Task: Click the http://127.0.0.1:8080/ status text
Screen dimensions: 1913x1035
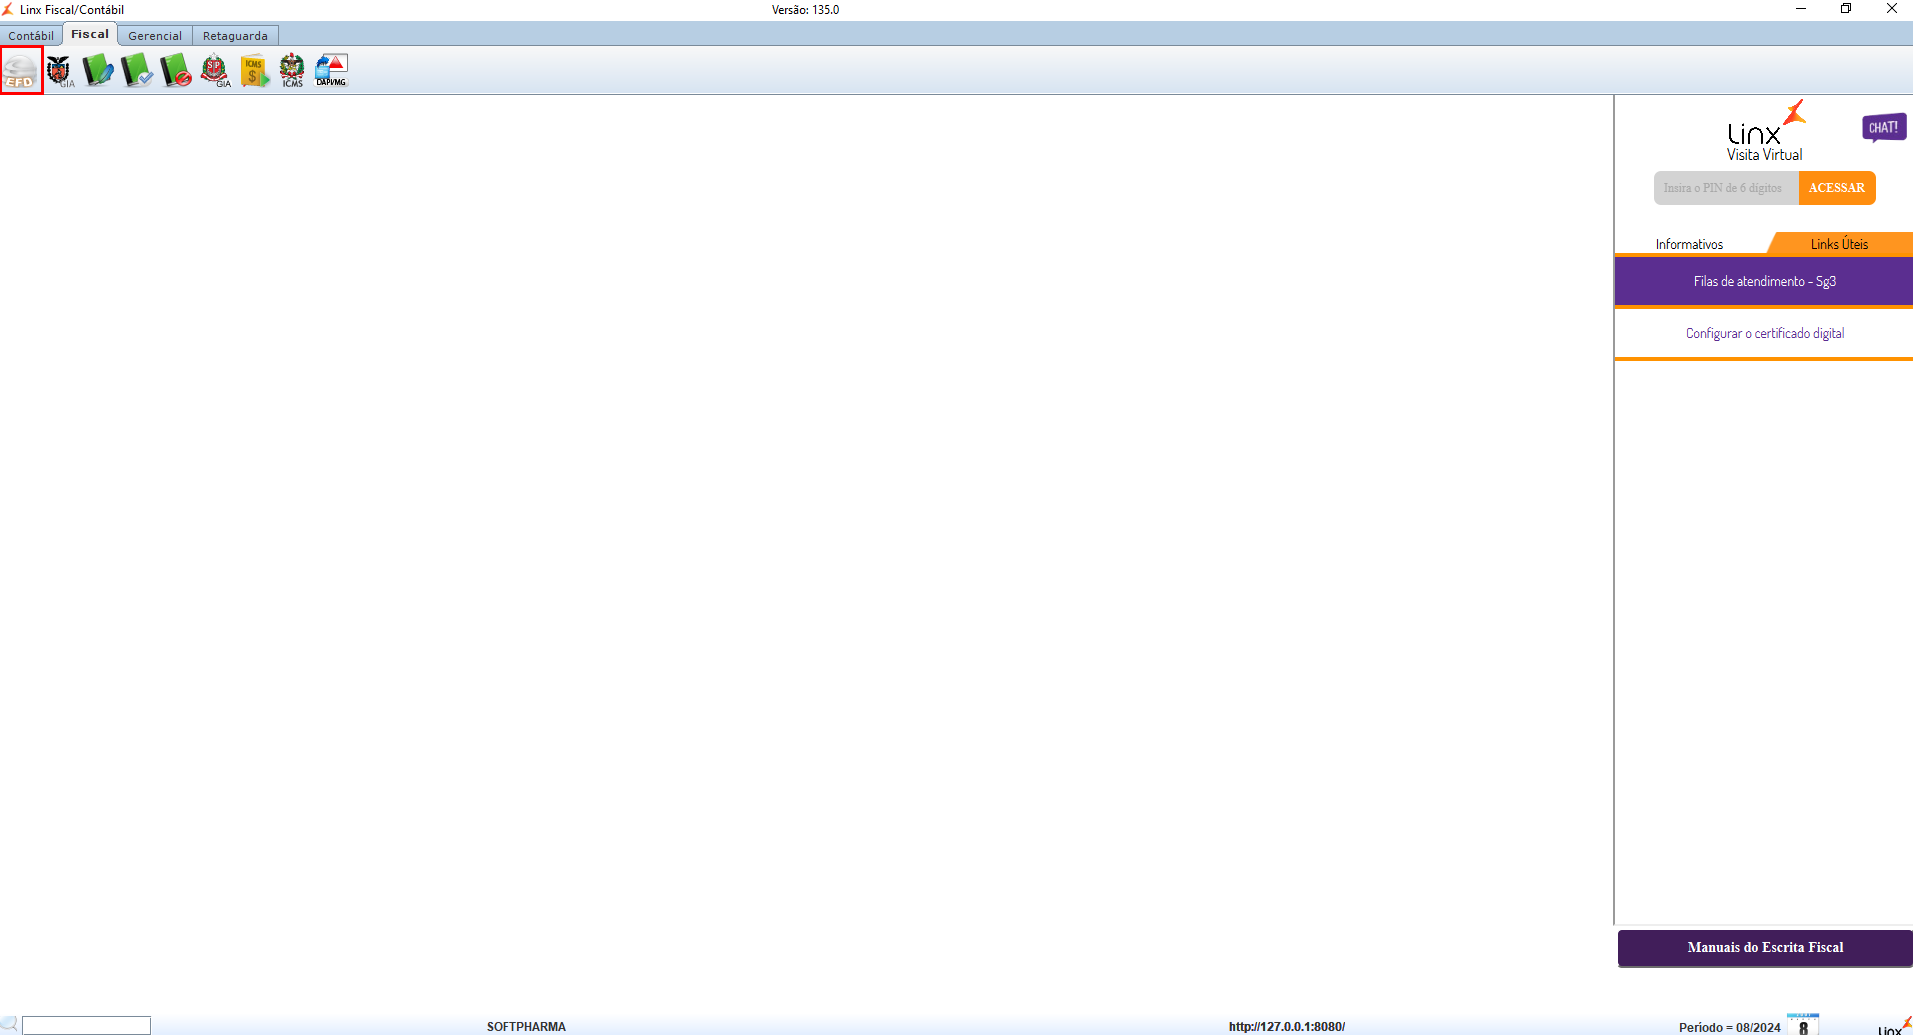Action: point(1287,1027)
